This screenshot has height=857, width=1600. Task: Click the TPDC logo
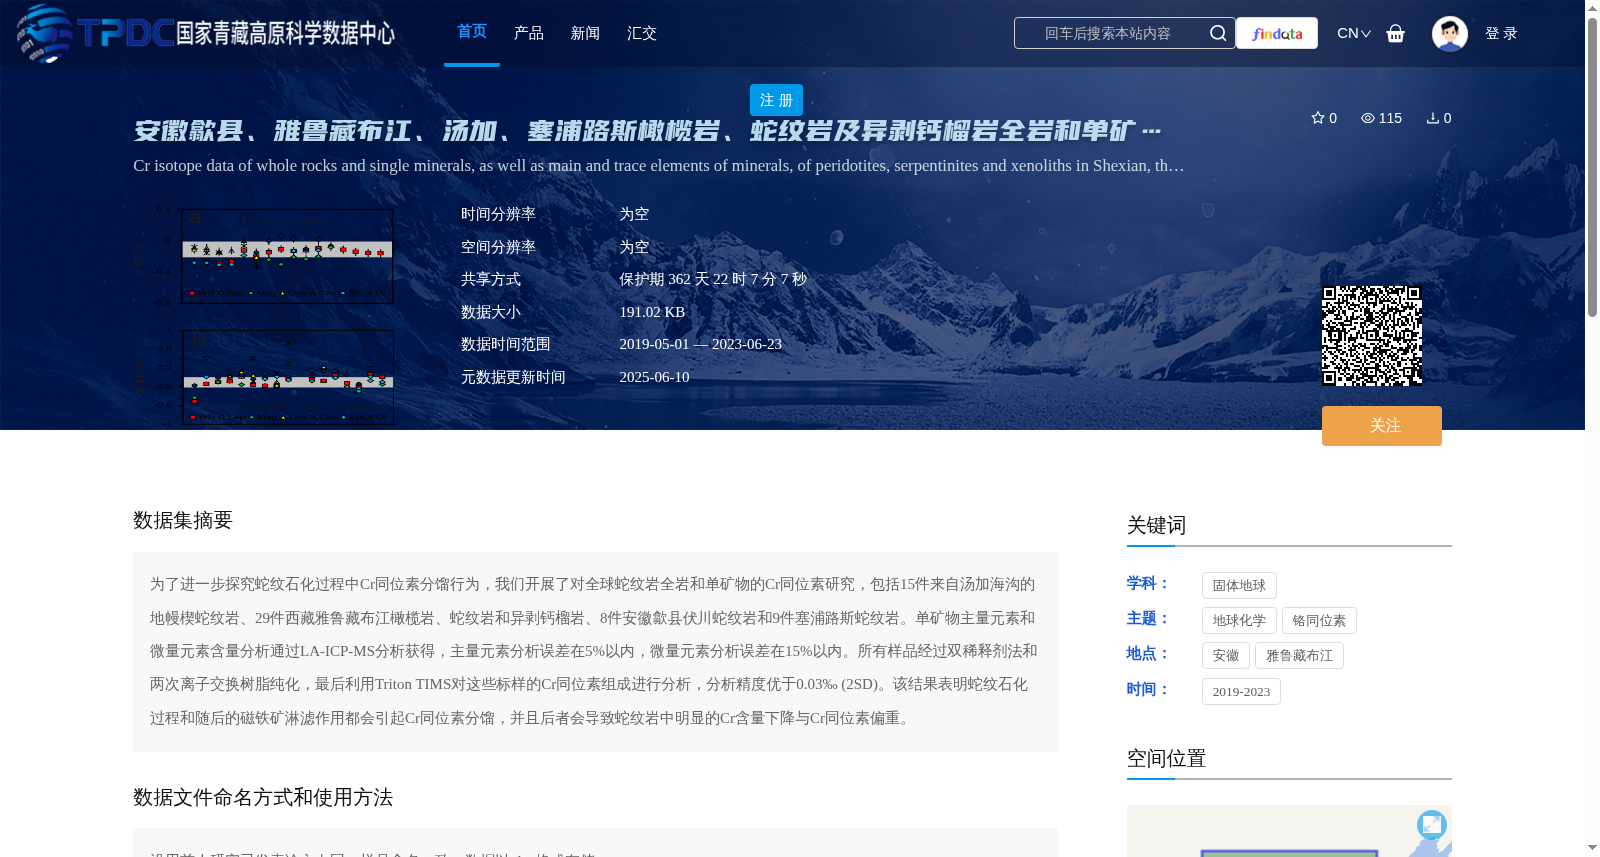[206, 33]
